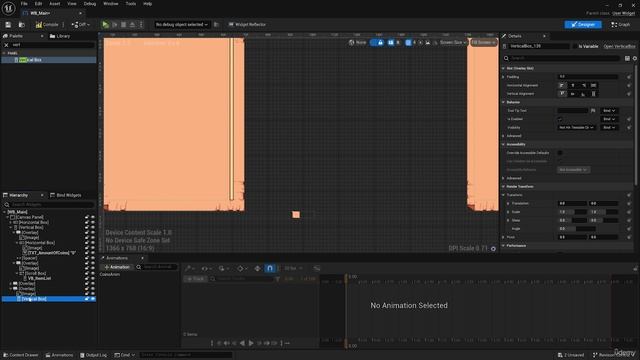Play the animation in reverse
The height and width of the screenshot is (360, 640).
[242, 343]
